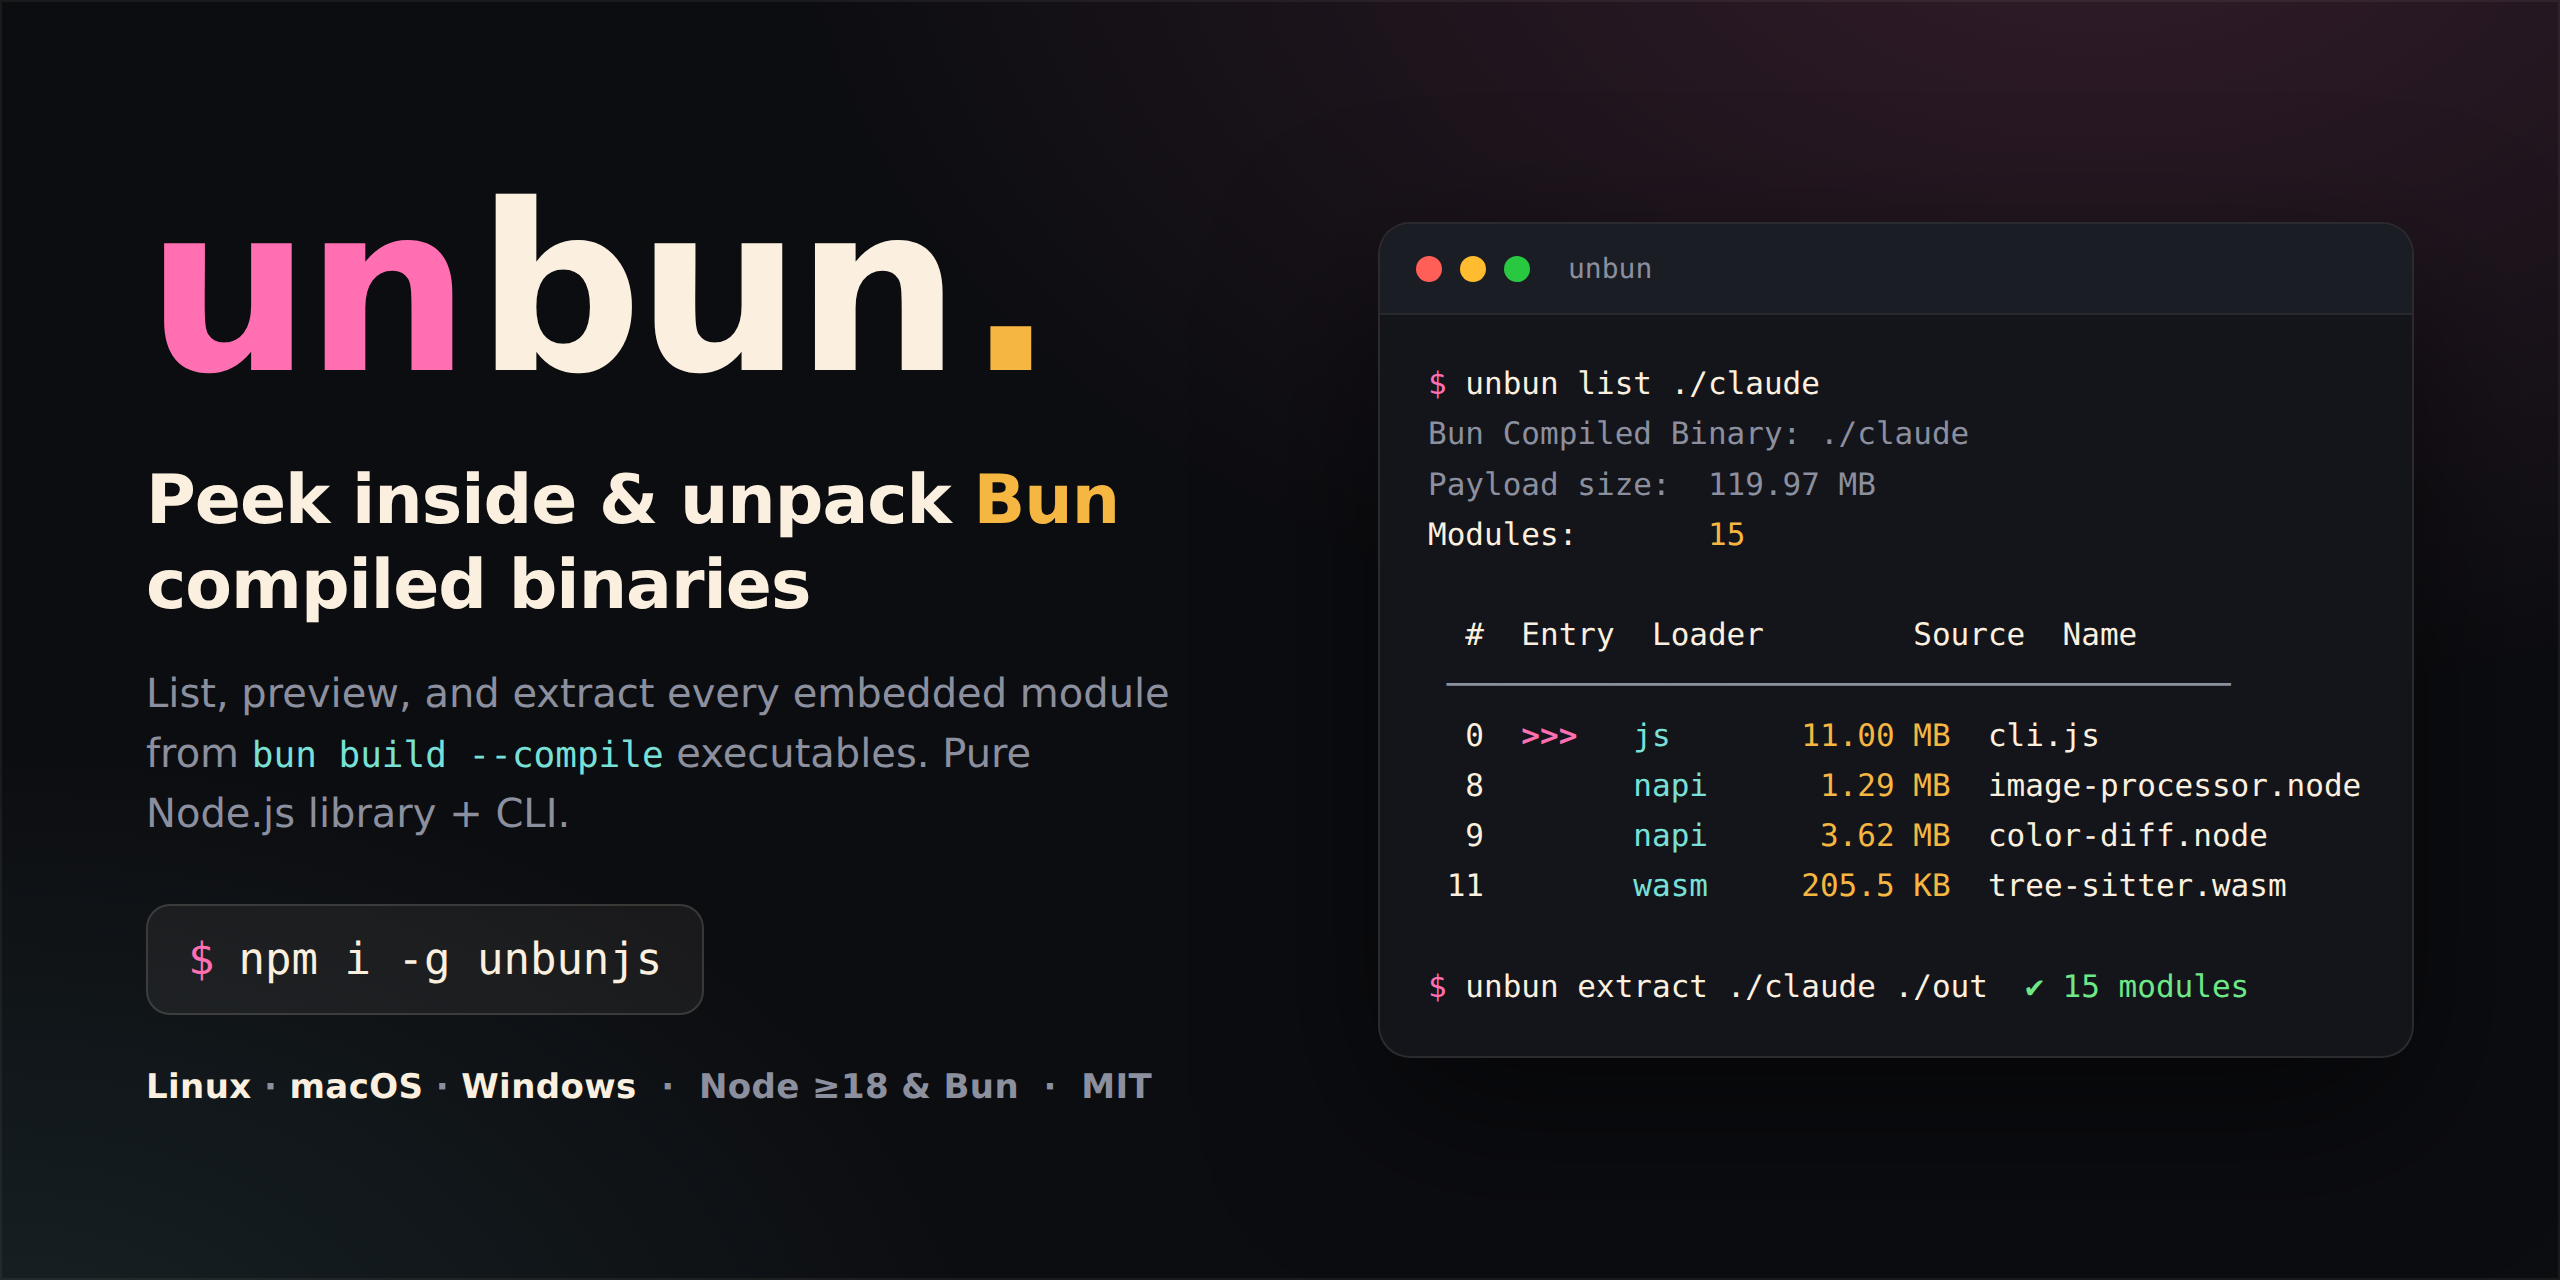Screen dimensions: 2560x1280
Task: Click the 'bun build --compile' code text
Action: [457, 755]
